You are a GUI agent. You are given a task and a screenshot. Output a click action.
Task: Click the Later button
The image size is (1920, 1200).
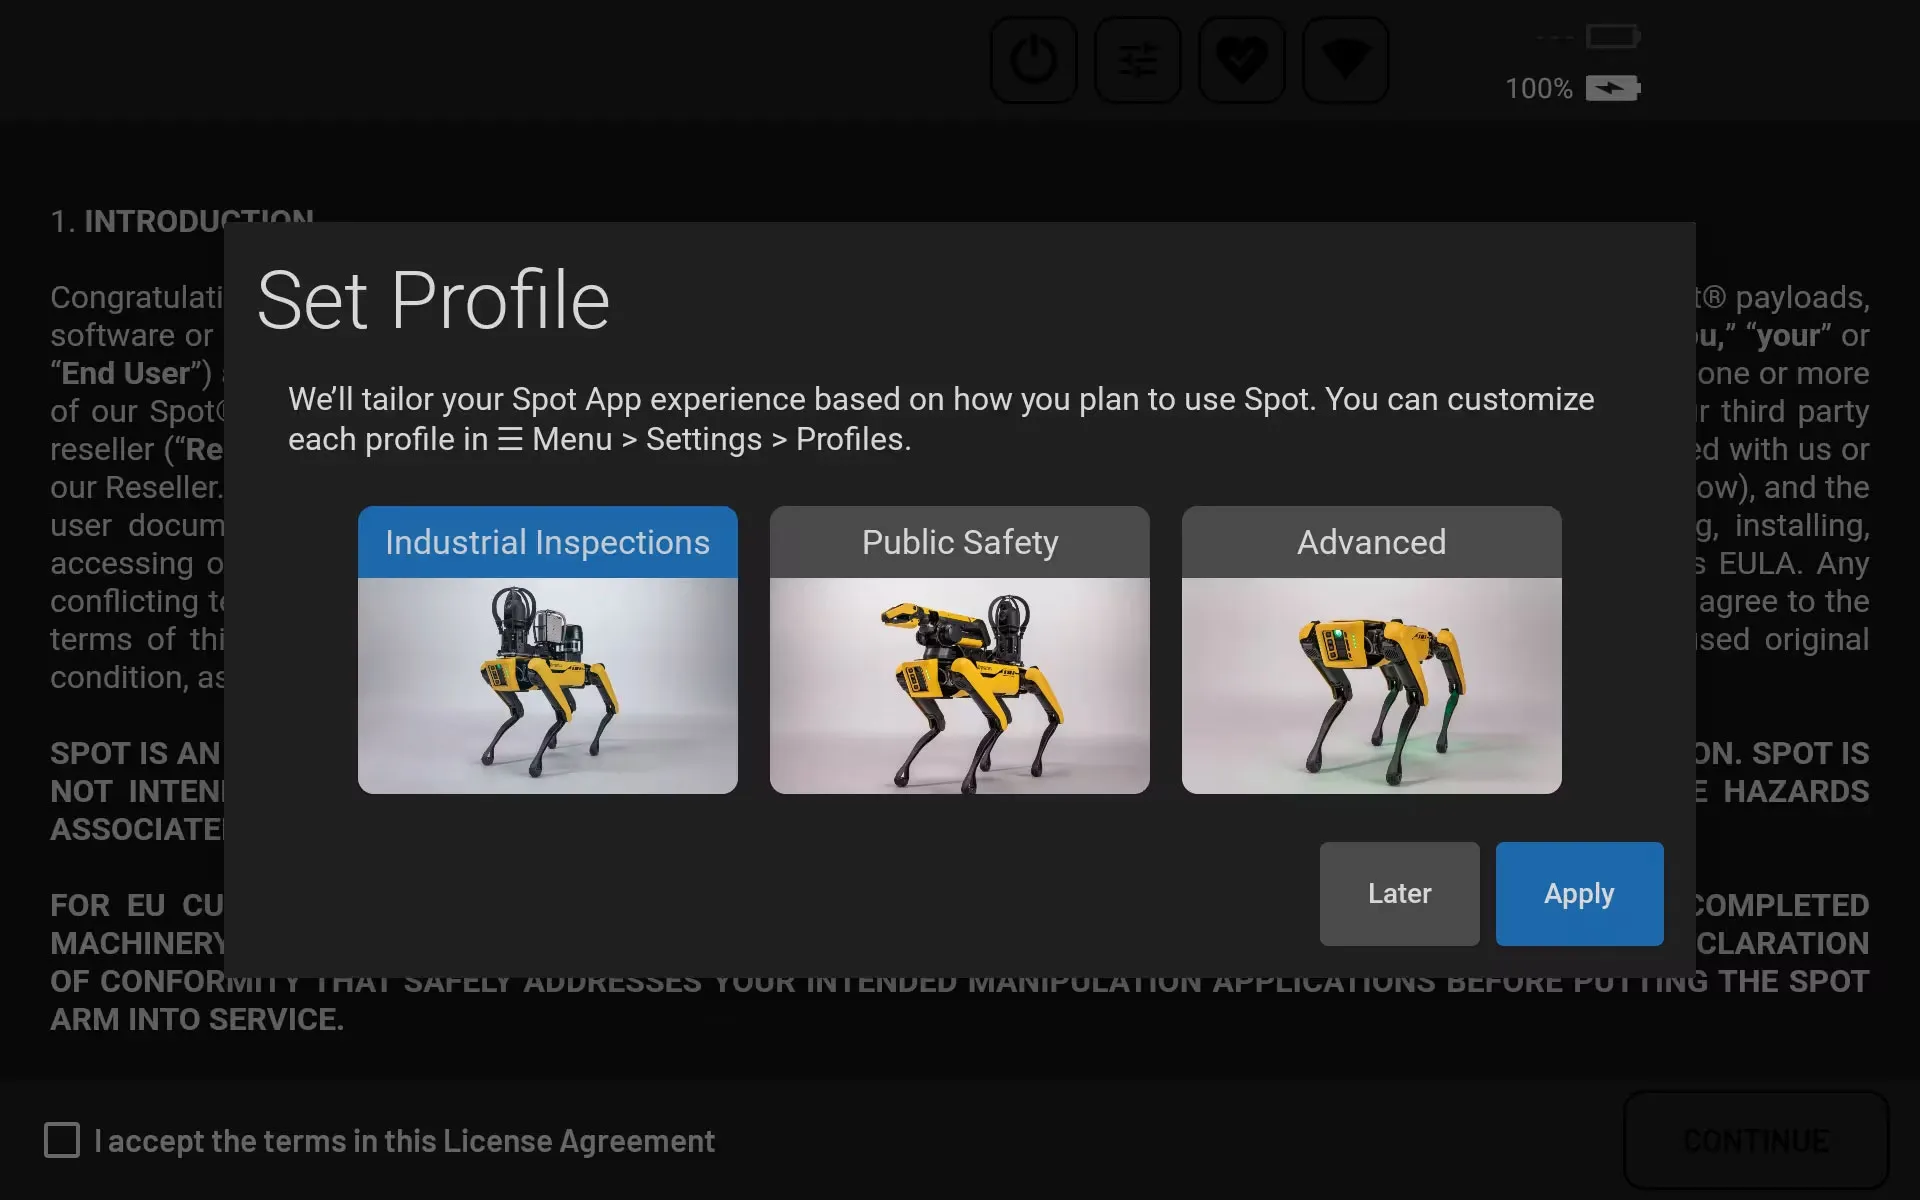(1400, 894)
